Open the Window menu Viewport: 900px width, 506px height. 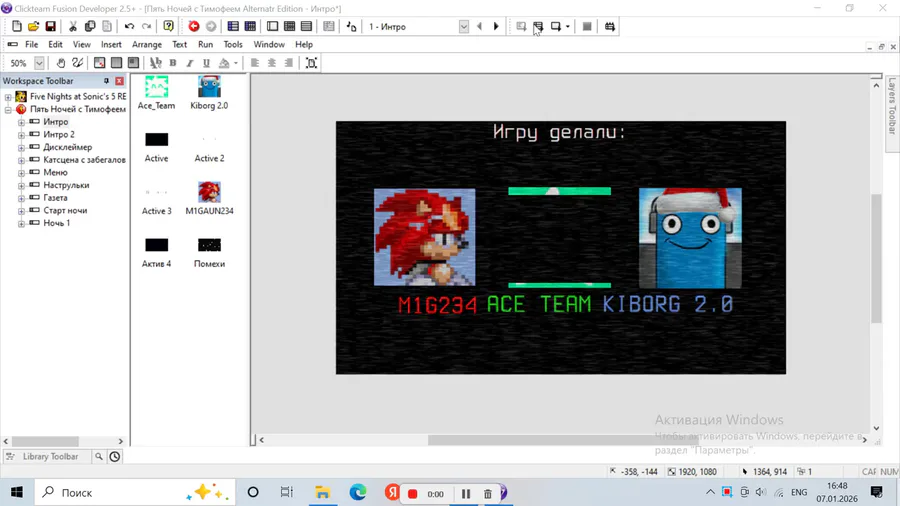[269, 44]
